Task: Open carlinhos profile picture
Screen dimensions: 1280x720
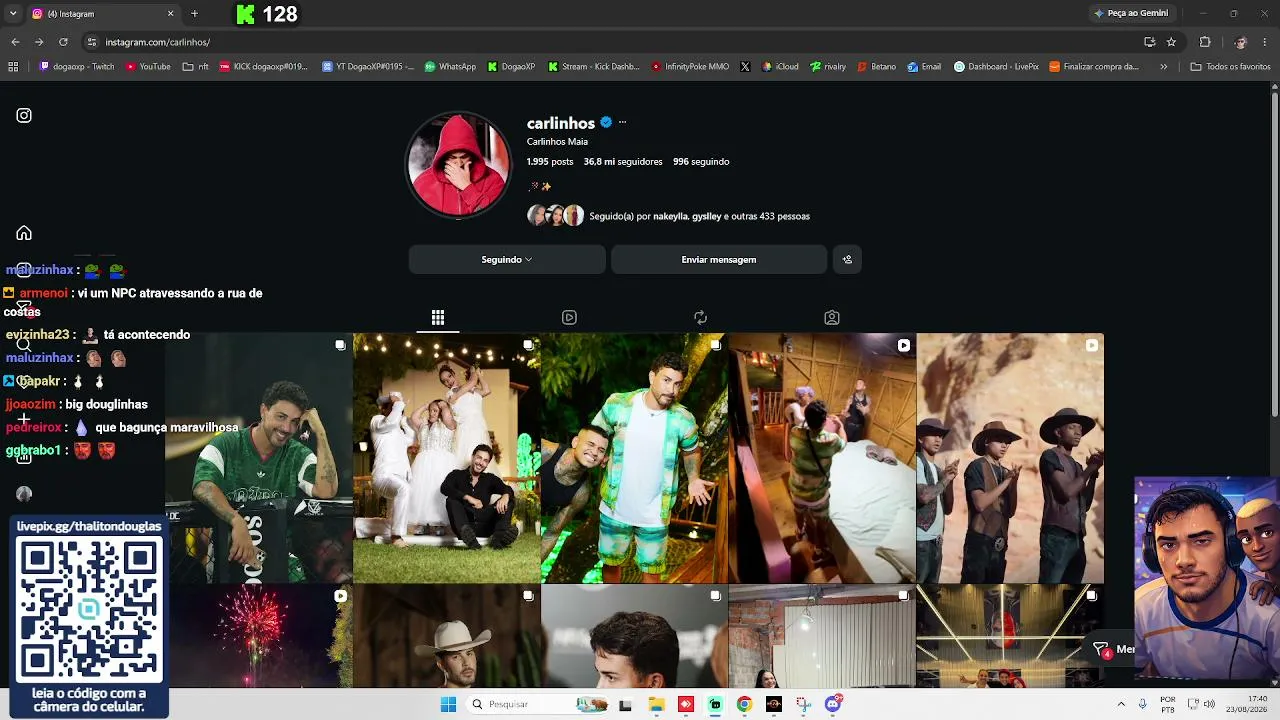Action: coord(458,165)
